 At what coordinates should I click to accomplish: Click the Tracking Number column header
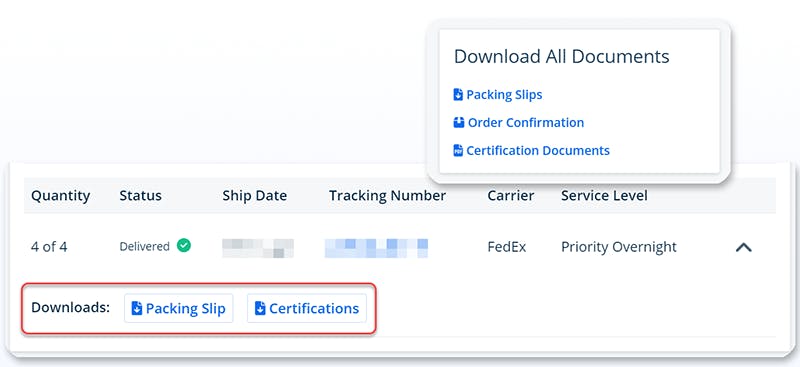point(388,195)
